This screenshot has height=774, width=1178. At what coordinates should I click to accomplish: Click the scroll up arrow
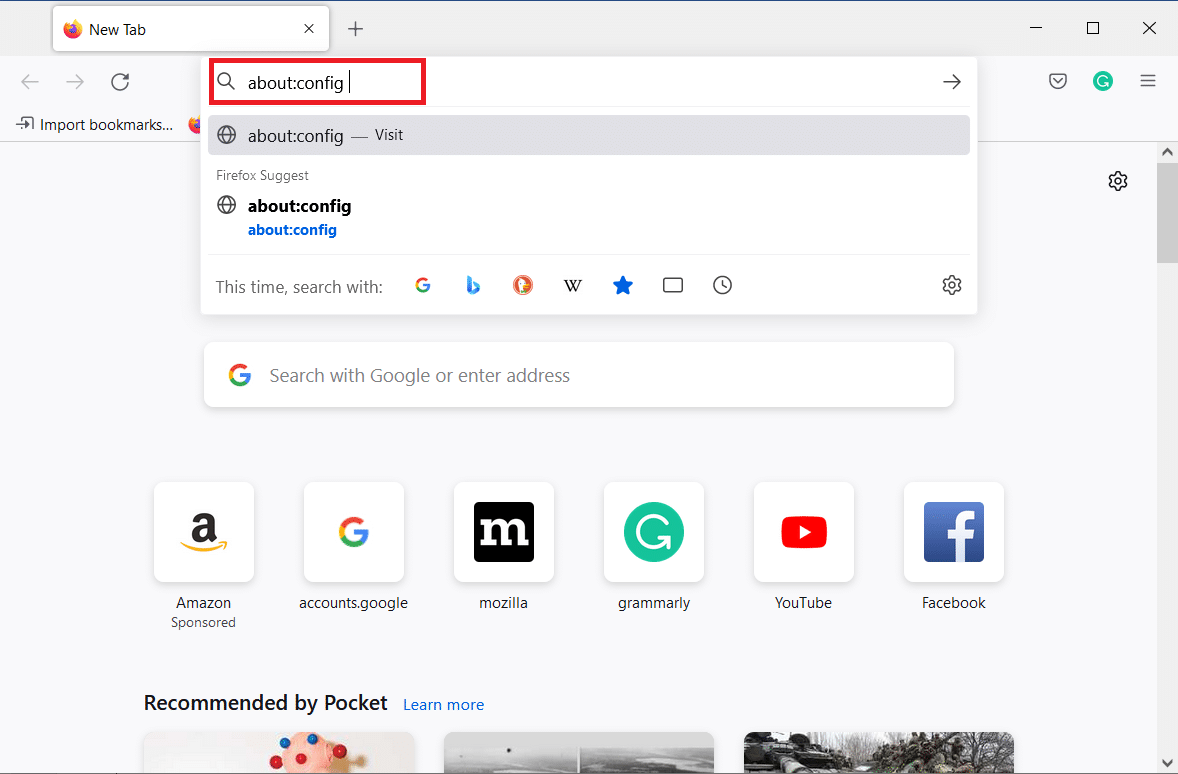click(1167, 153)
